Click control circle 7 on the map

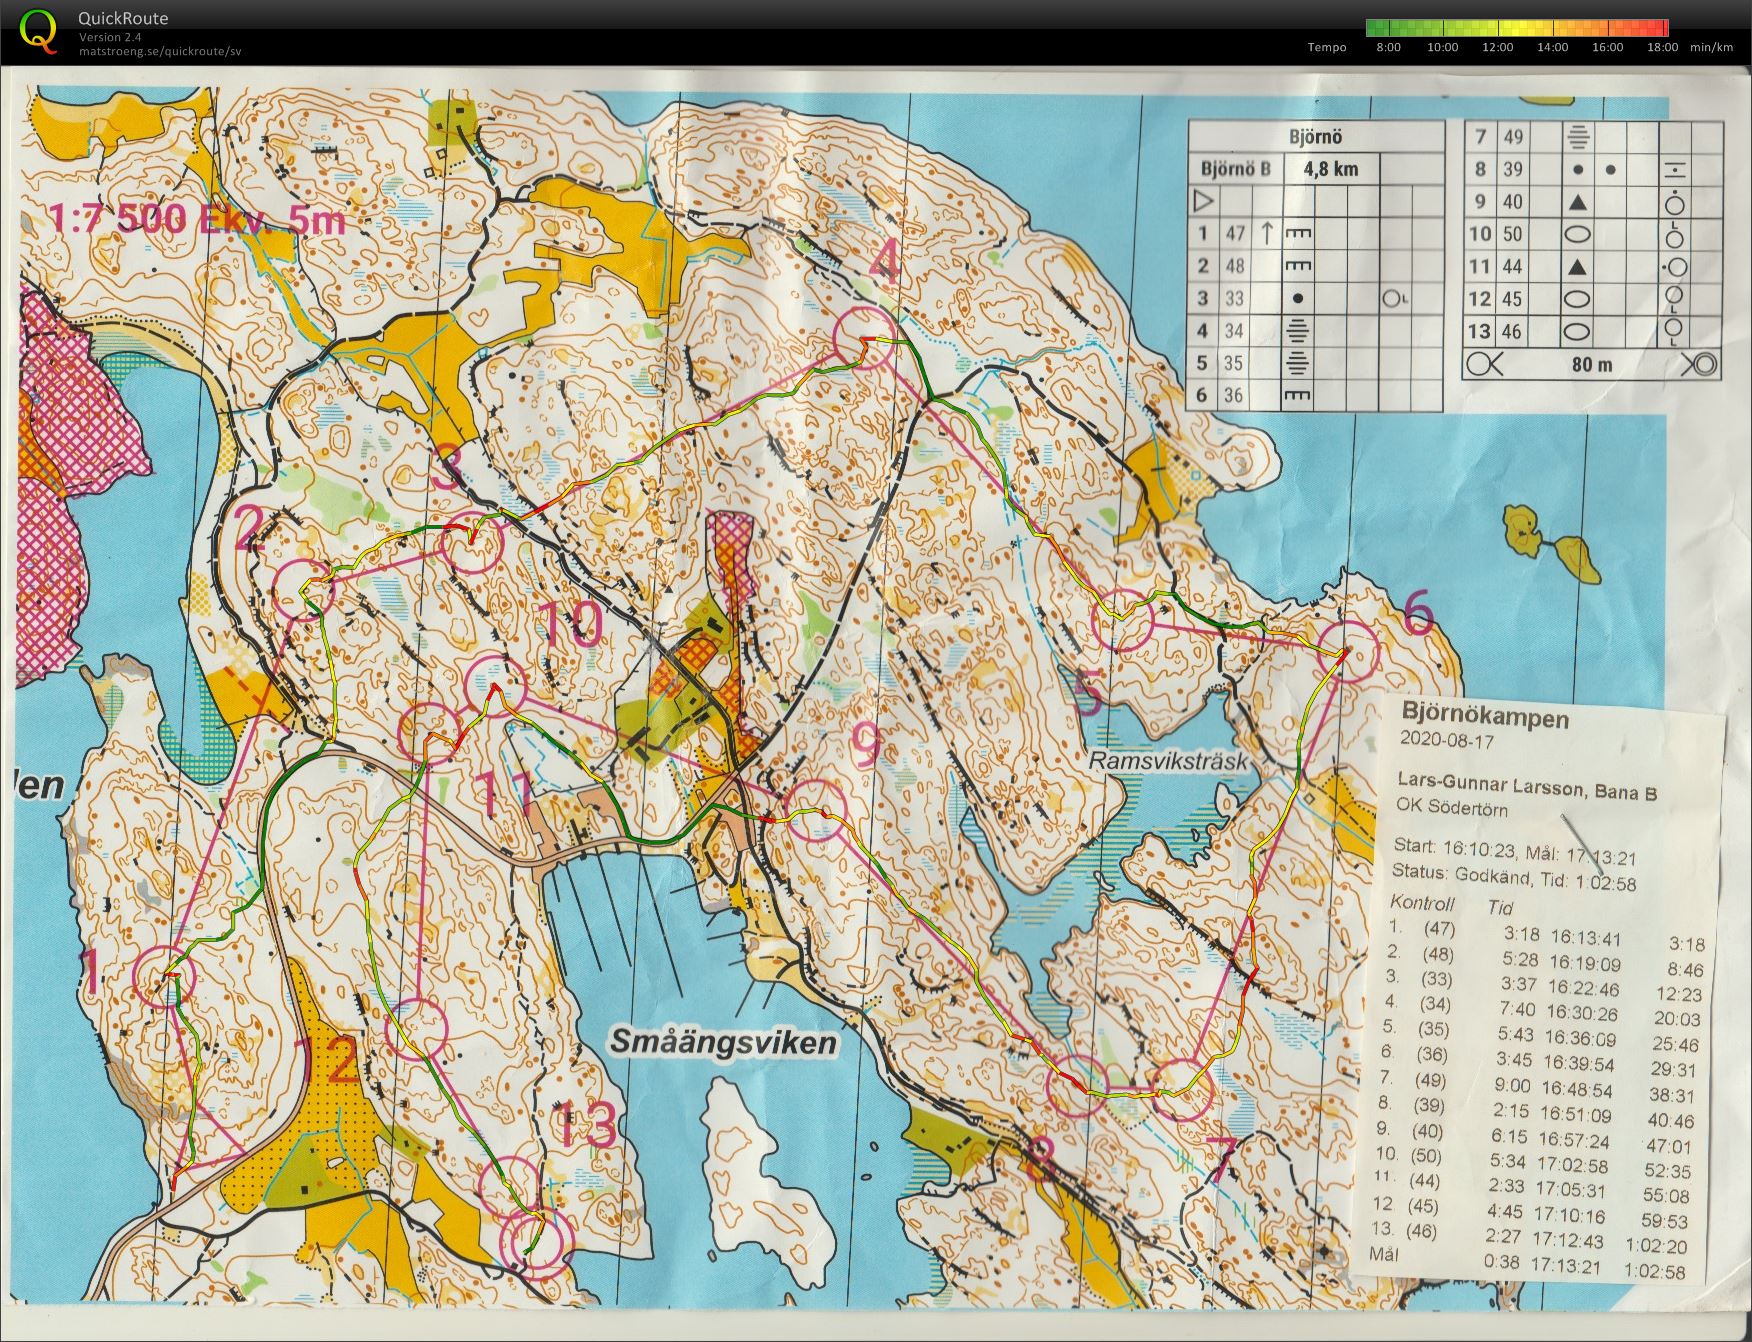[x=1183, y=1089]
